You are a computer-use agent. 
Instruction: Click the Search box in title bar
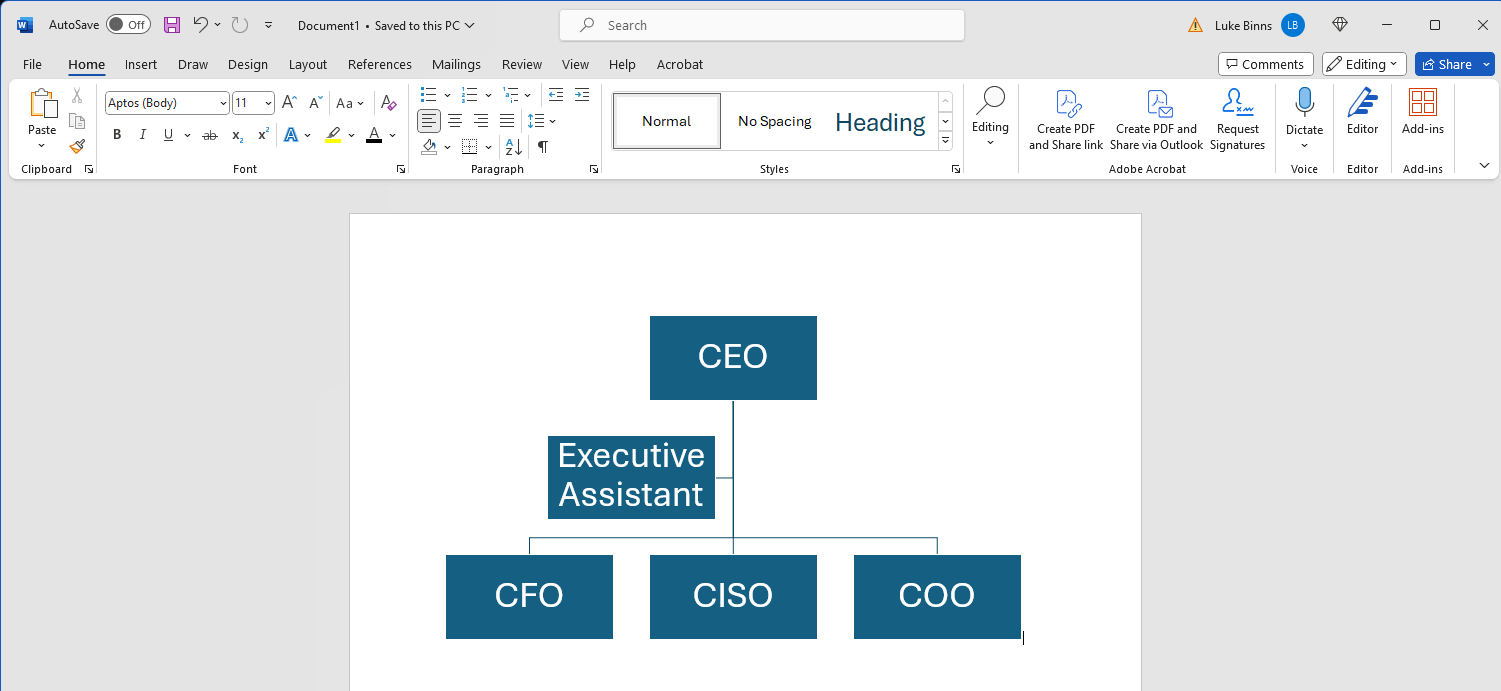coord(762,25)
